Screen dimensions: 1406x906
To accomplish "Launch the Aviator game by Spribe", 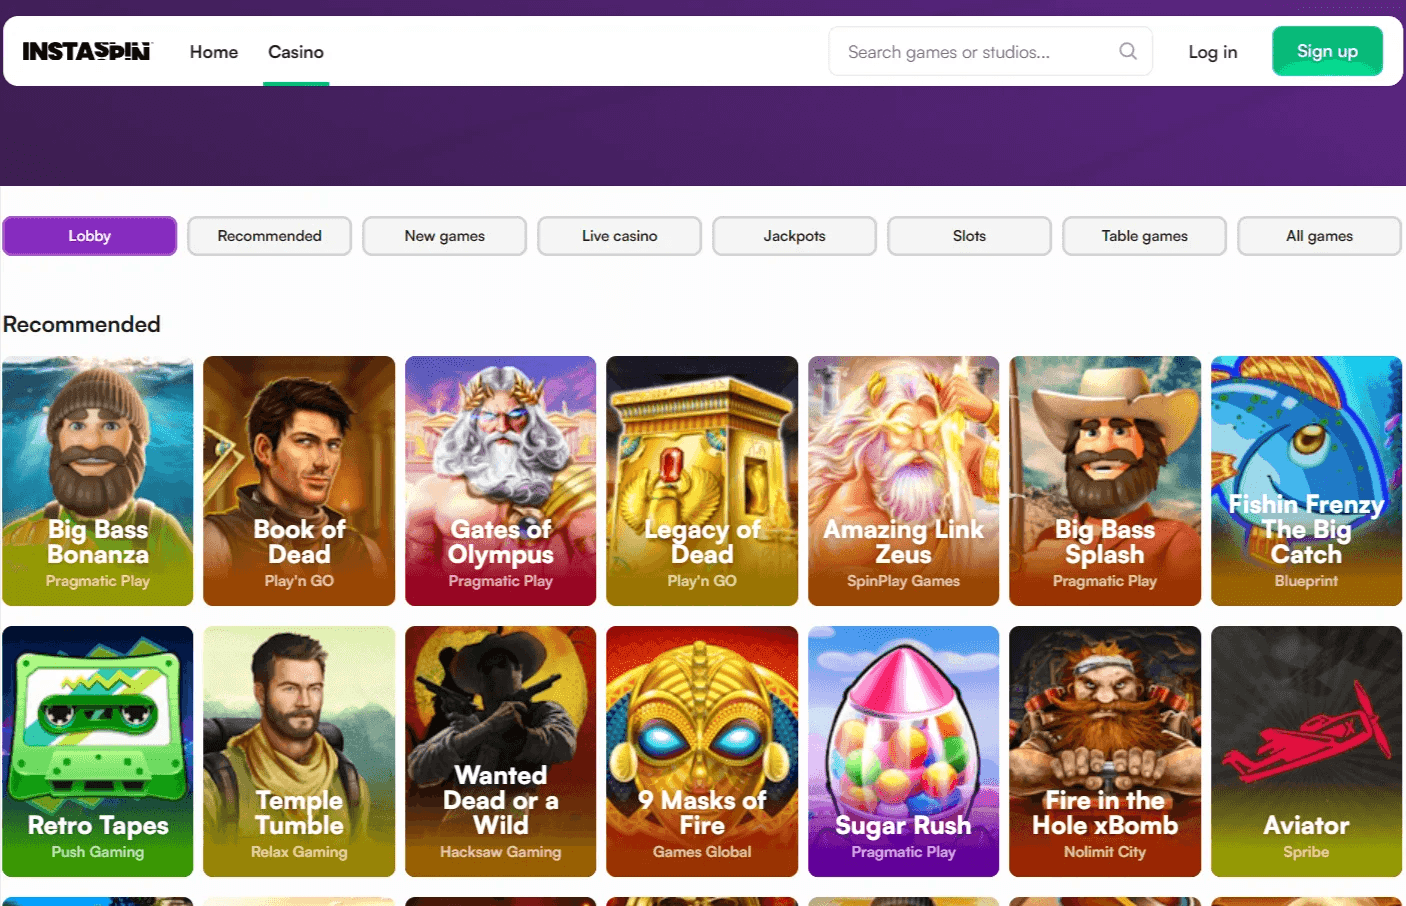I will [x=1306, y=751].
